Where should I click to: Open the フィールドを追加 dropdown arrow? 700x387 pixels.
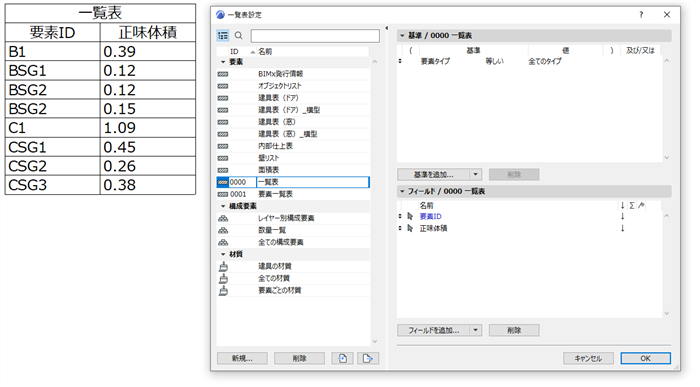click(x=475, y=330)
